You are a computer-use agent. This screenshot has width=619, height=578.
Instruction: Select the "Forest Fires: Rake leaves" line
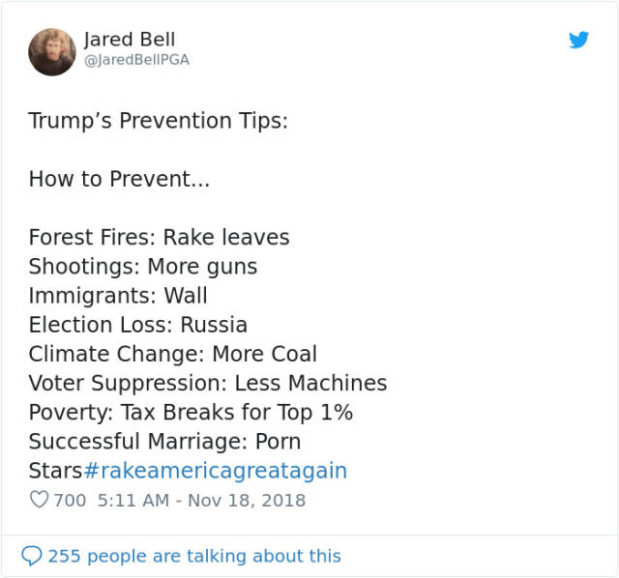pos(159,238)
